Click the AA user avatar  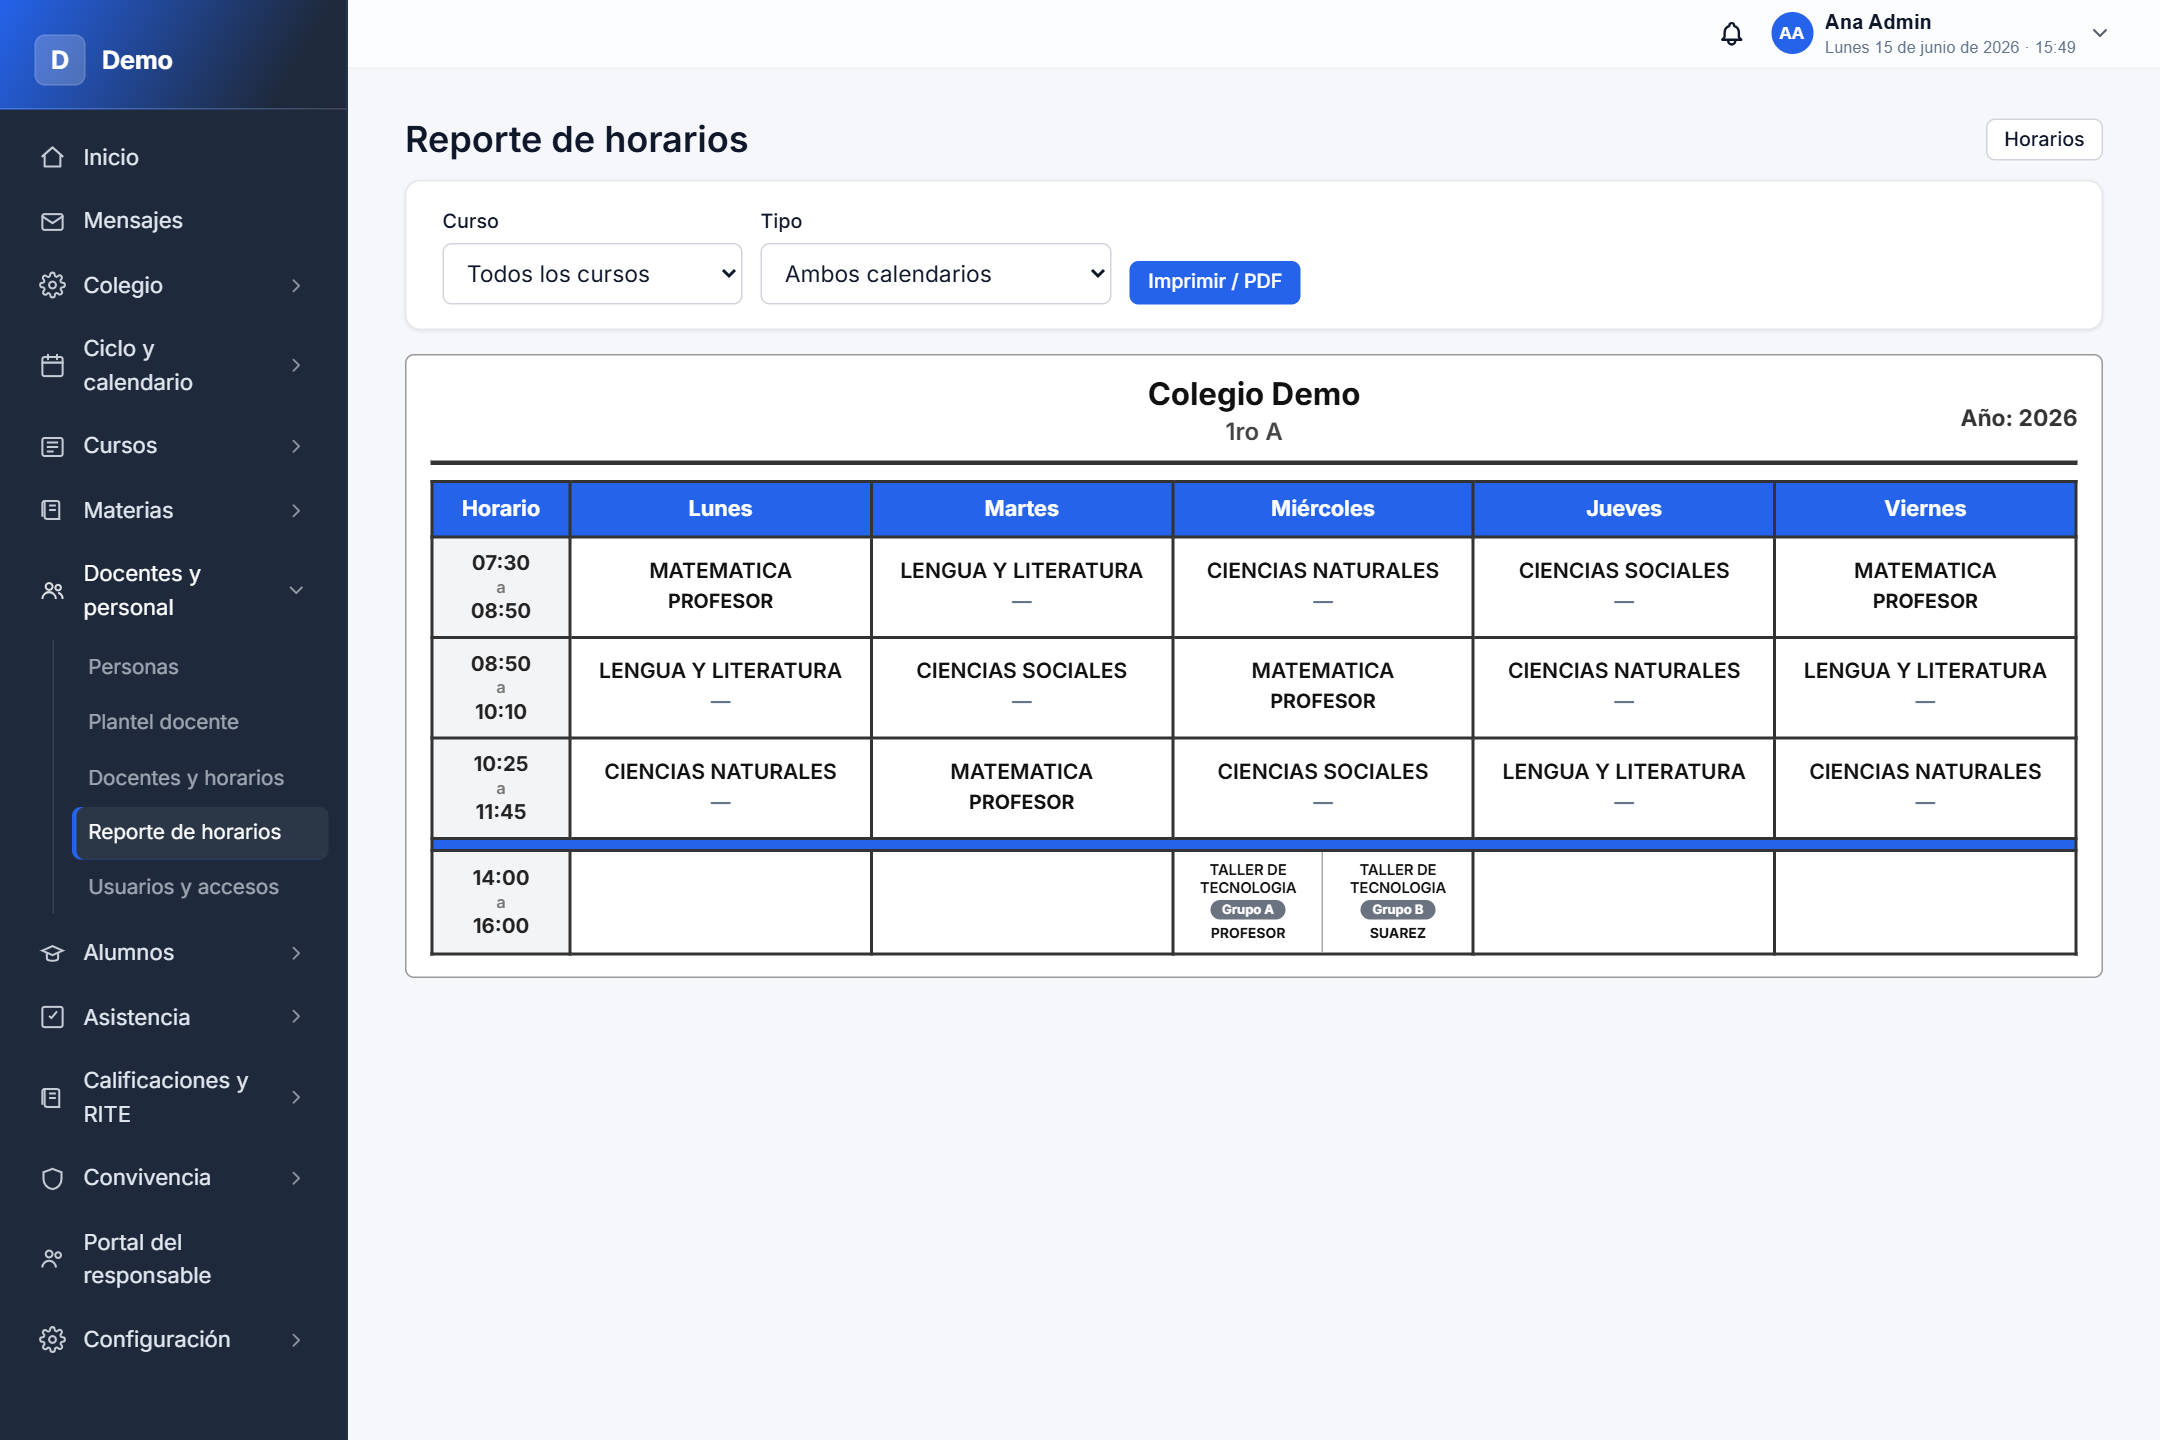pos(1791,34)
